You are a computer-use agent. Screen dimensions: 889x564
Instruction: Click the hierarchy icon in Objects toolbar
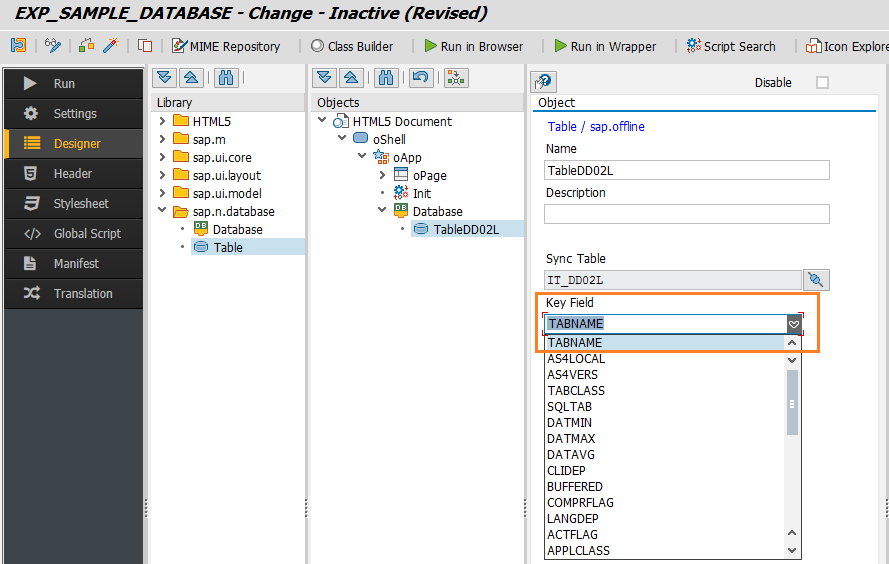(456, 78)
